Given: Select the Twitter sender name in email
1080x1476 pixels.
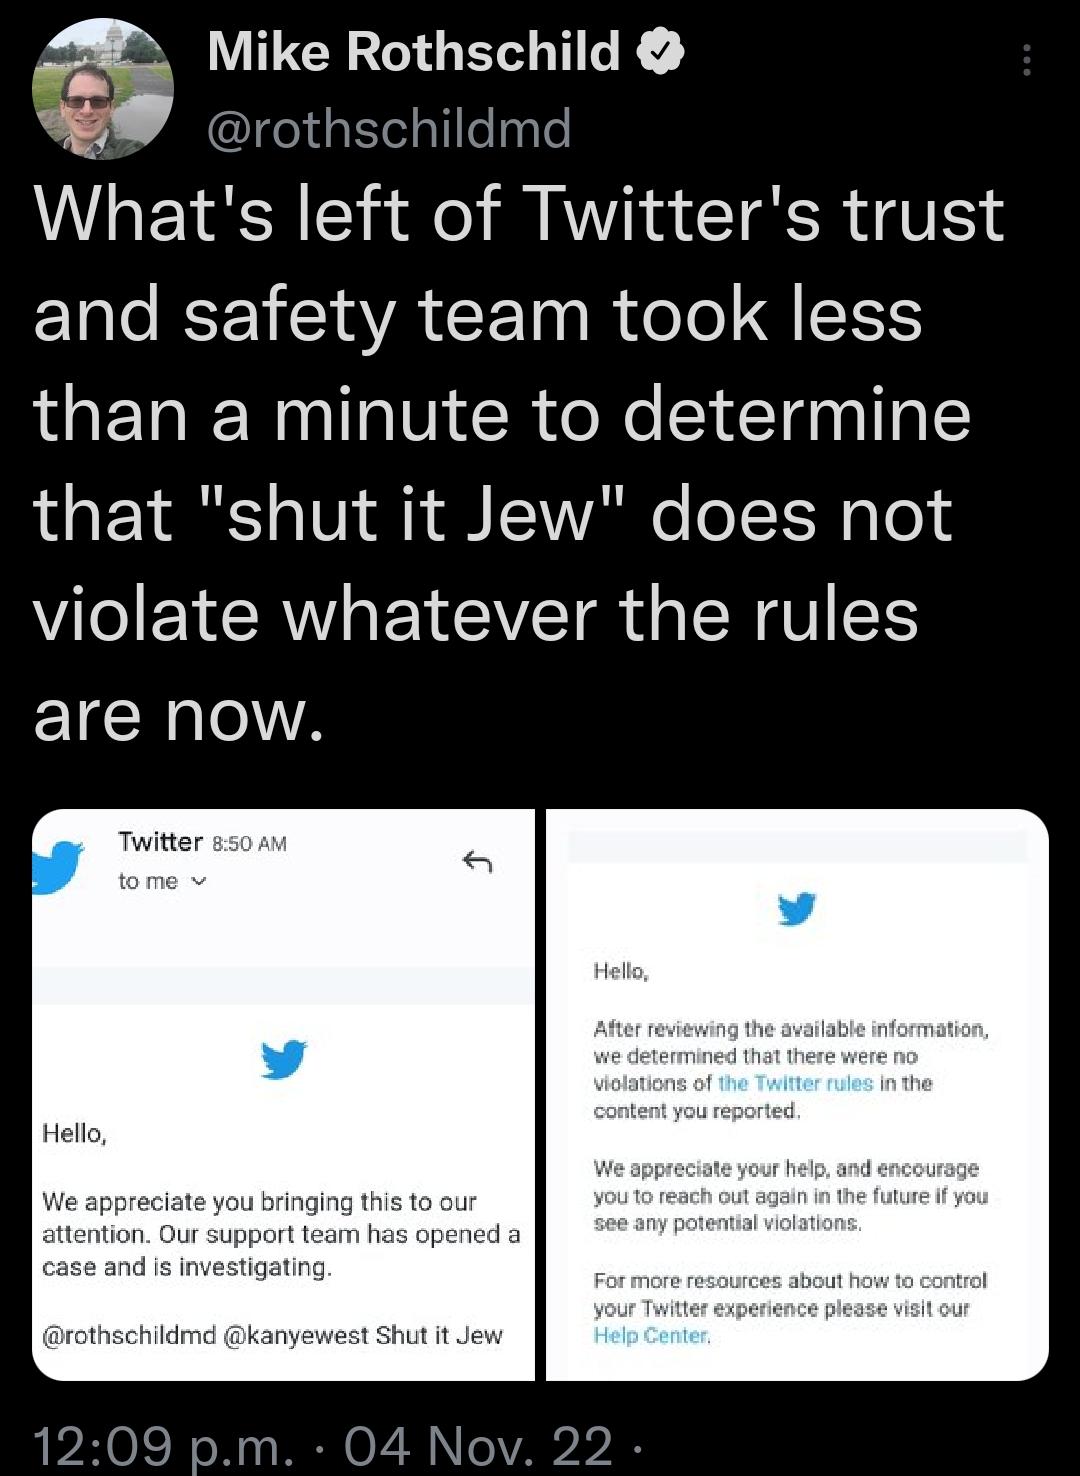Looking at the screenshot, I should click(x=160, y=841).
